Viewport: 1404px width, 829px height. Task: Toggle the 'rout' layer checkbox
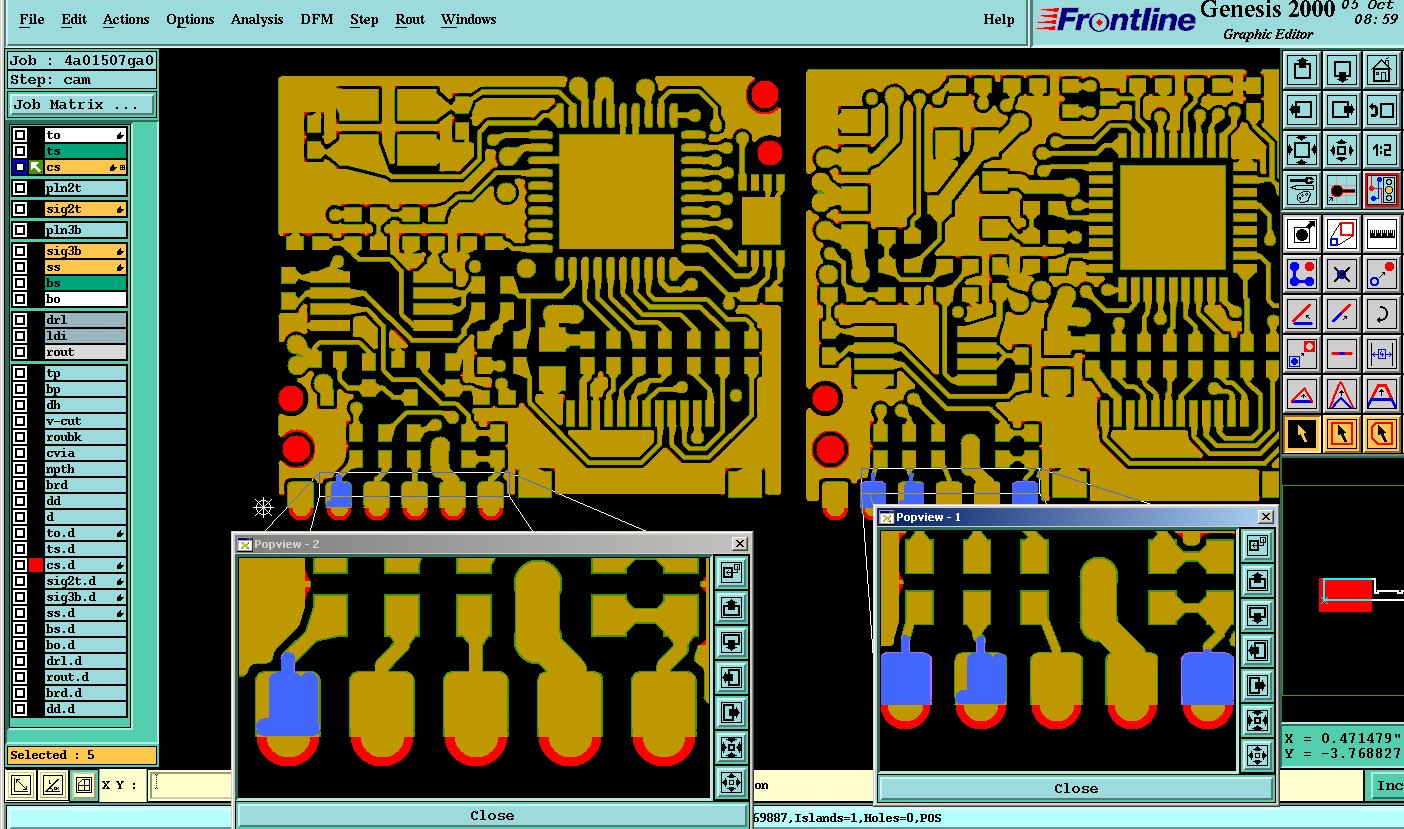pyautogui.click(x=20, y=352)
